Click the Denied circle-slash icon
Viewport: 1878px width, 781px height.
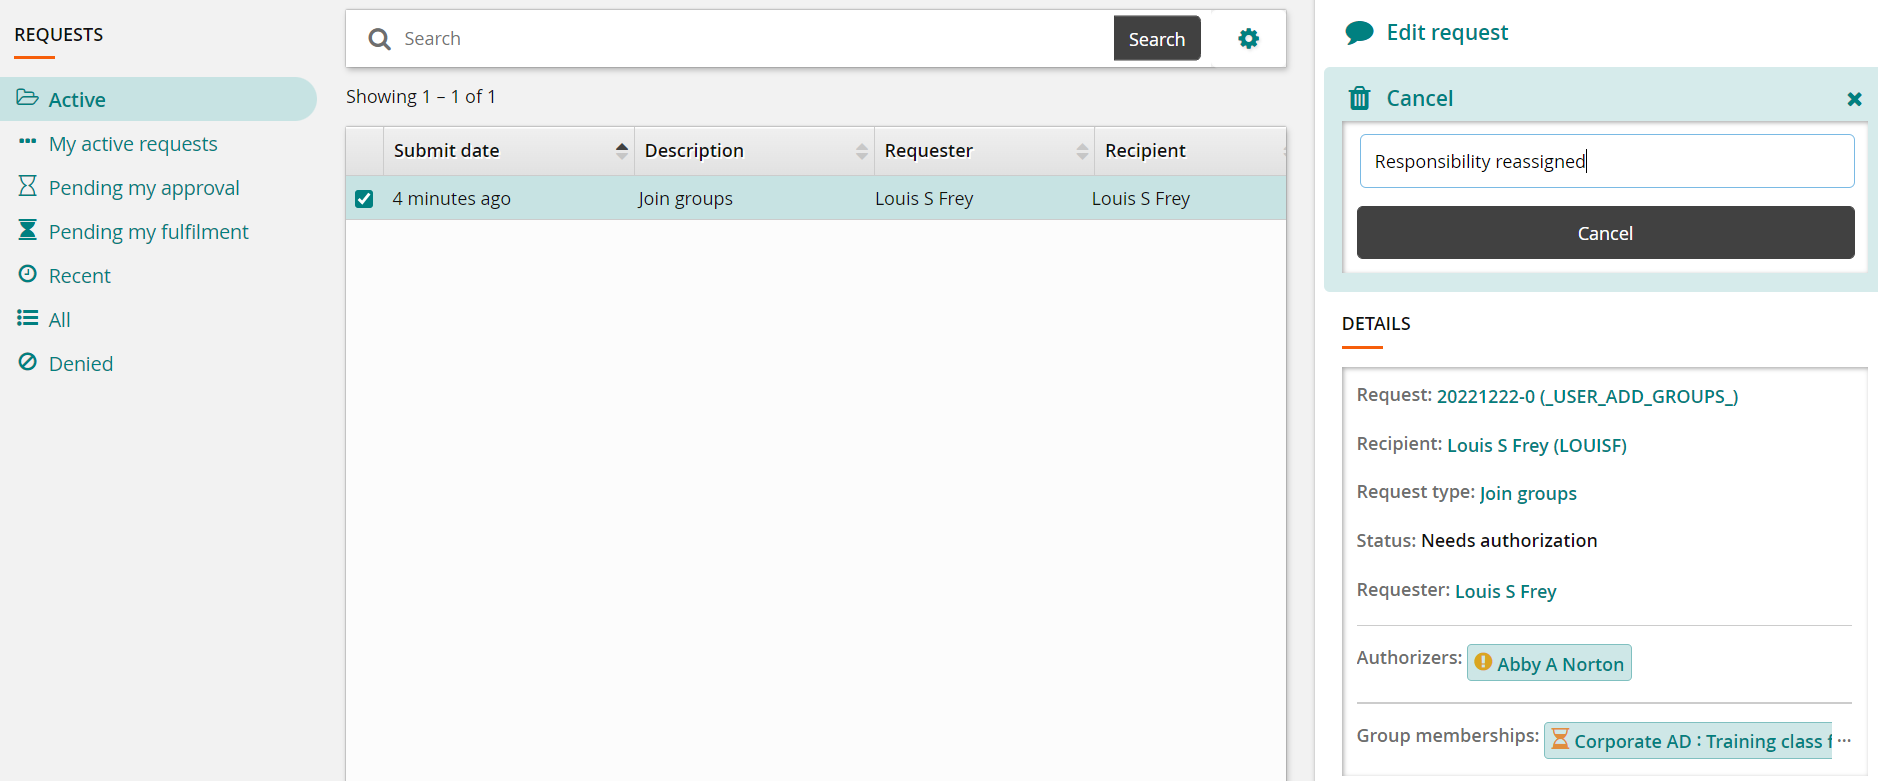[28, 362]
